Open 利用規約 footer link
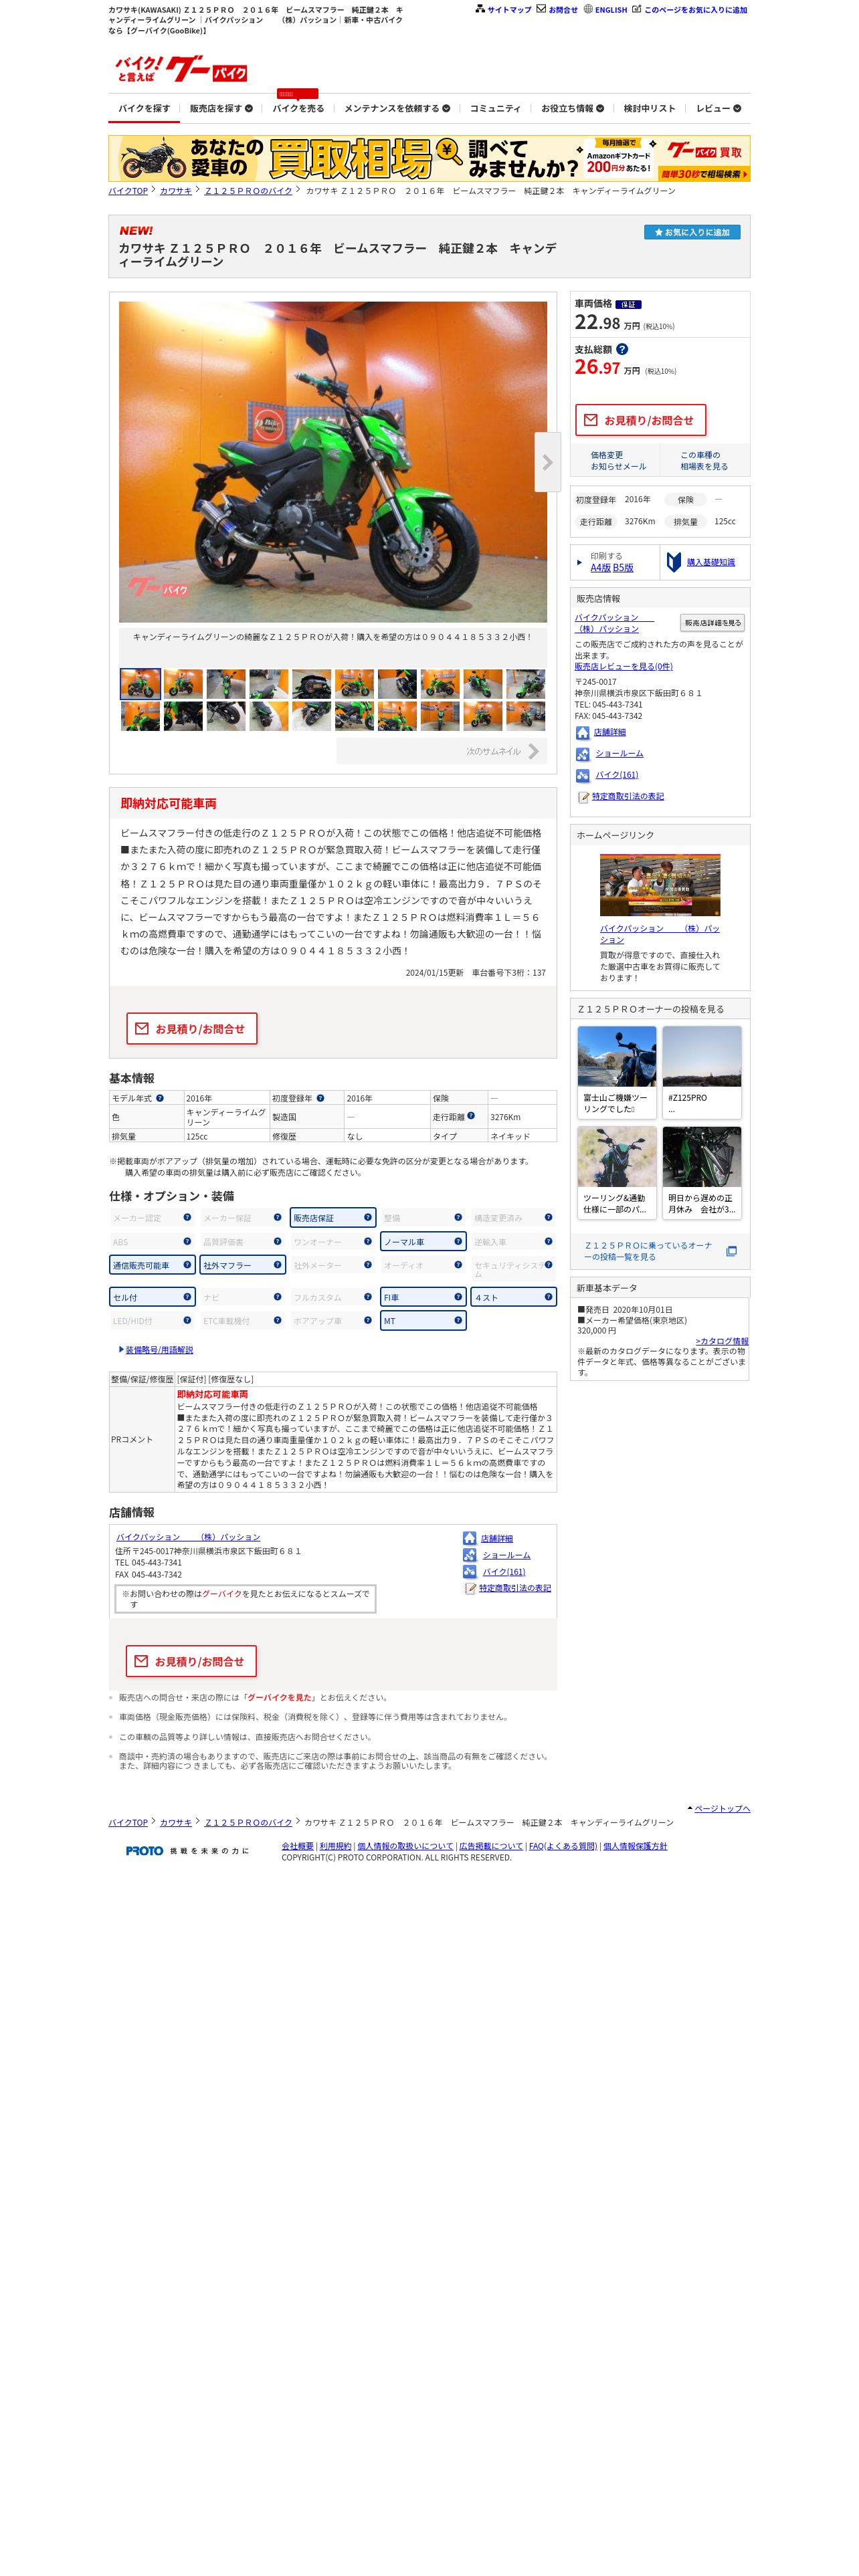The width and height of the screenshot is (859, 2576). click(335, 1846)
